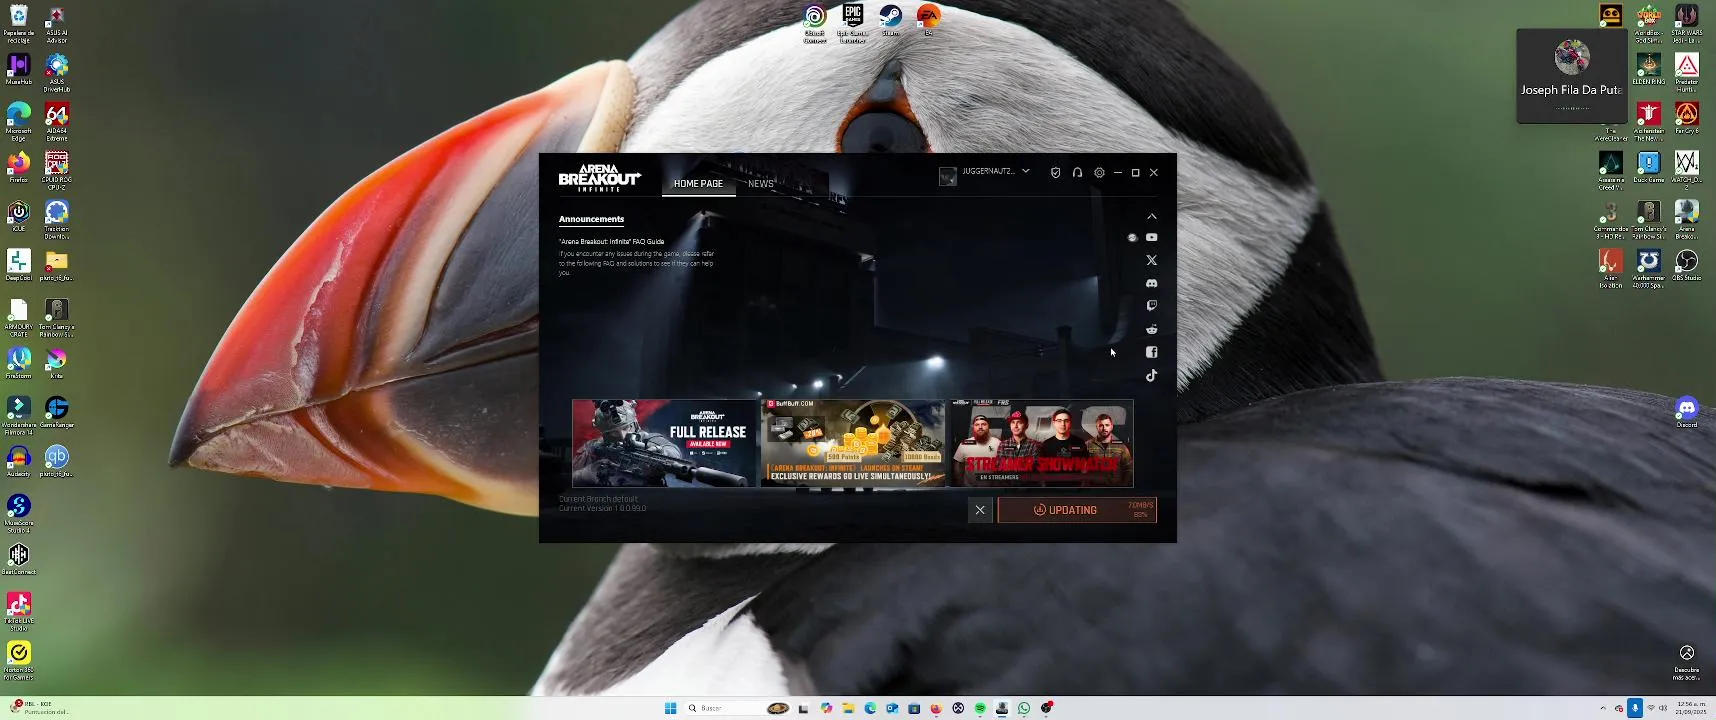Viewport: 1716px width, 720px height.
Task: Show hidden system tray icons
Action: click(1603, 708)
